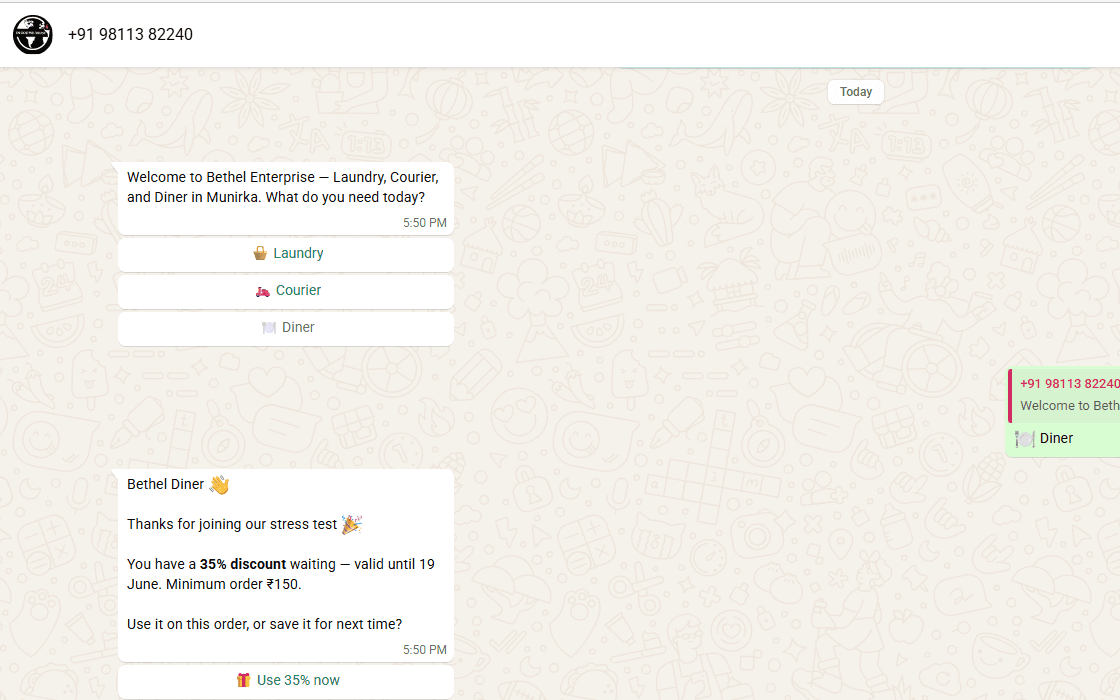Tap the Use 35% now button
The height and width of the screenshot is (700, 1120).
(286, 681)
